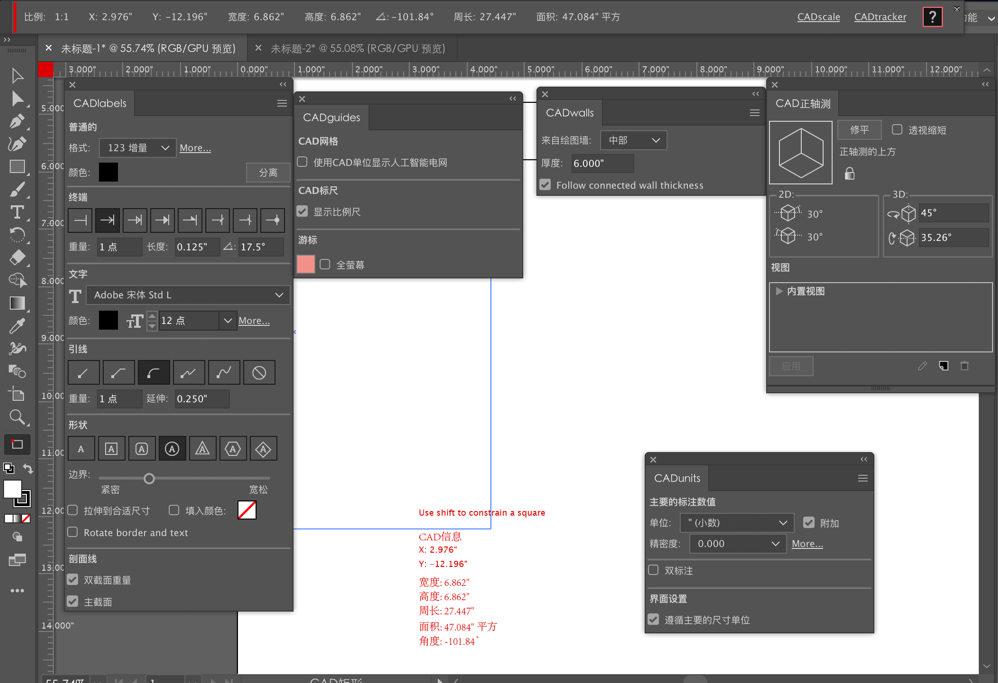Open the CADlabels panel menu
This screenshot has height=683, width=998.
(282, 103)
